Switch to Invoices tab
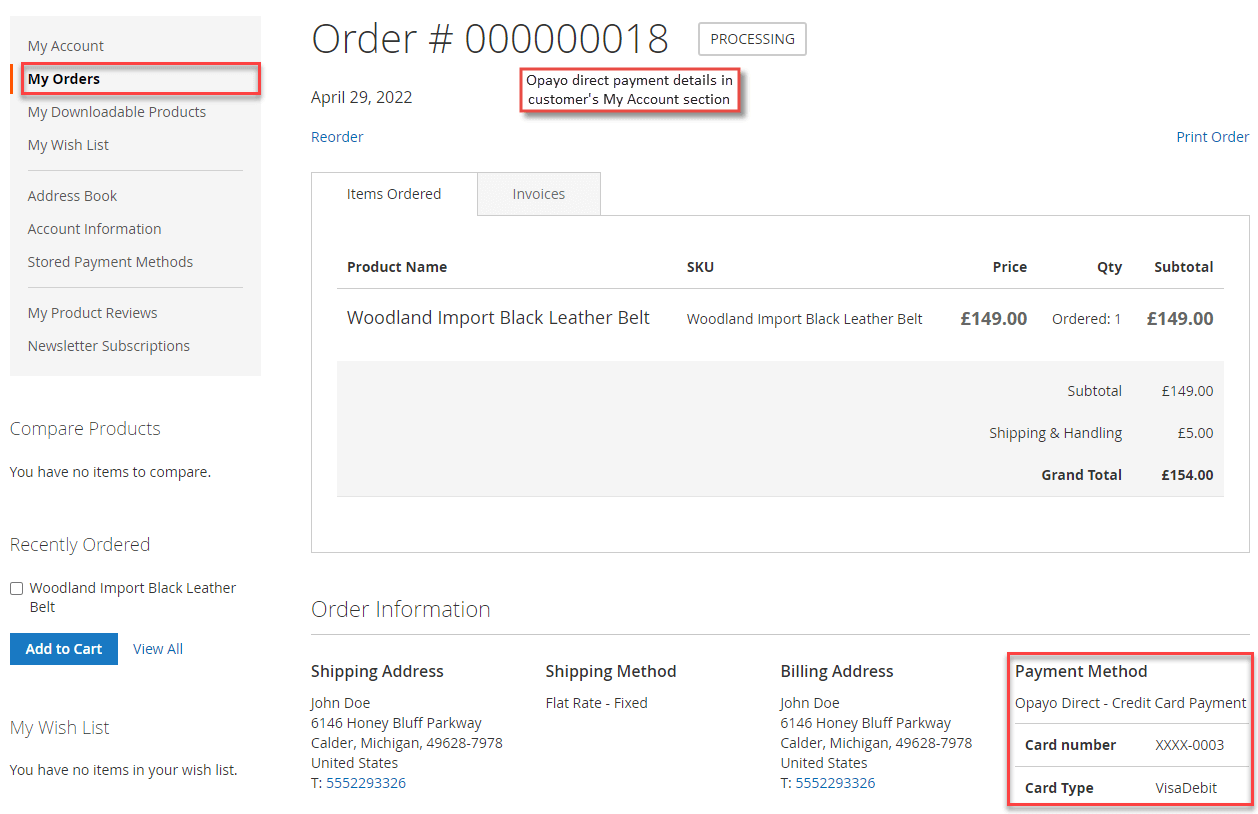 click(x=539, y=194)
